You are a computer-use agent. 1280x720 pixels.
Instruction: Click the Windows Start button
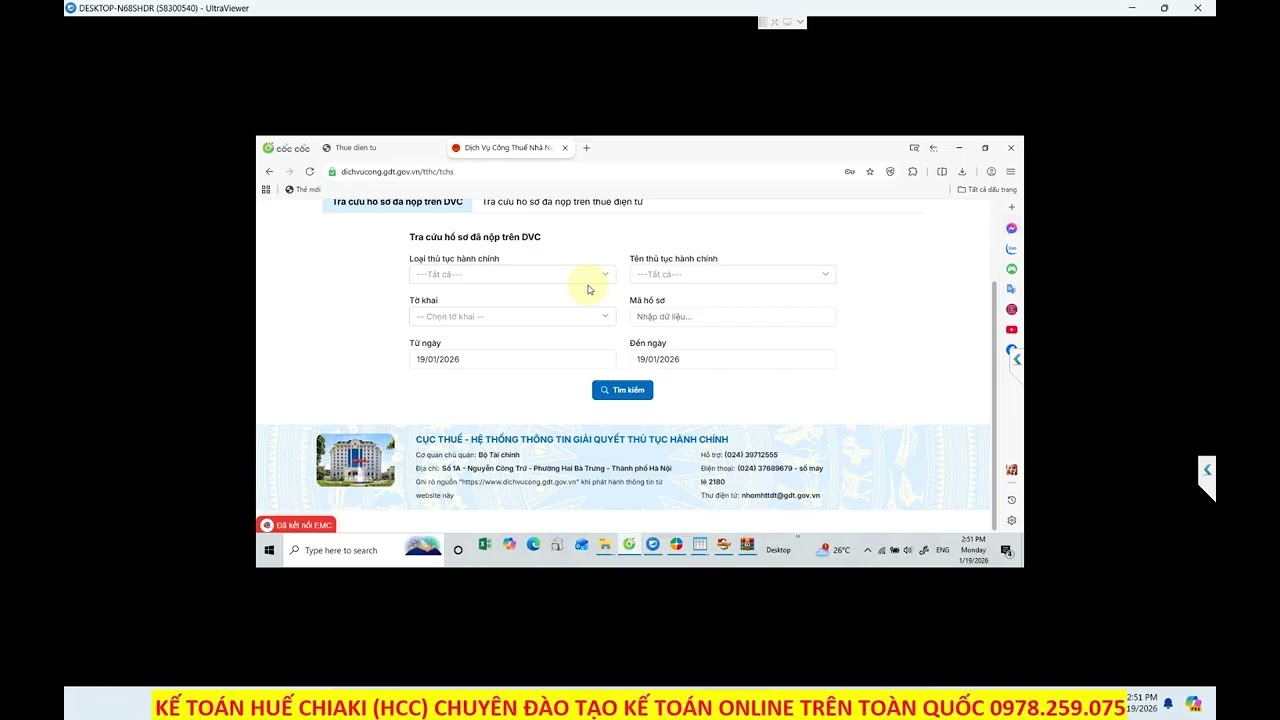click(269, 550)
